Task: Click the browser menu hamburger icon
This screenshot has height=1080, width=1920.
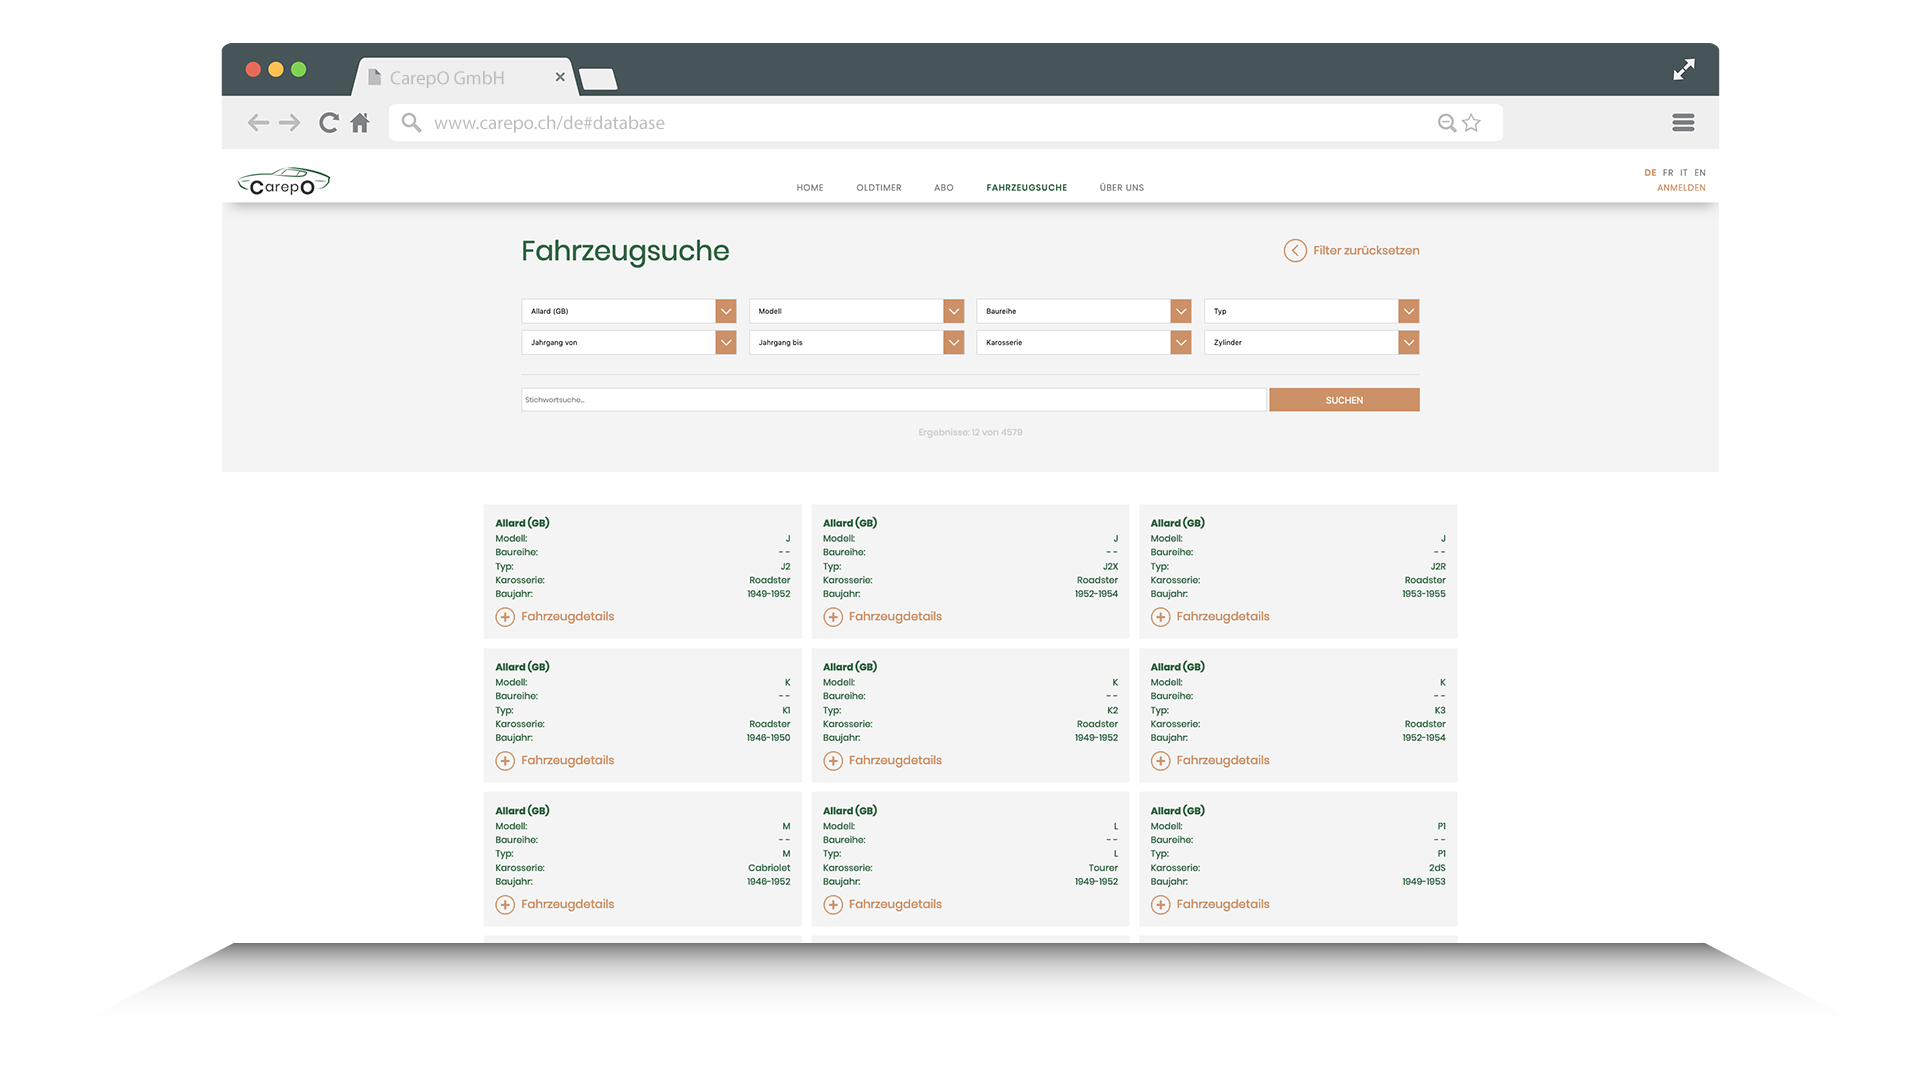Action: click(1683, 123)
